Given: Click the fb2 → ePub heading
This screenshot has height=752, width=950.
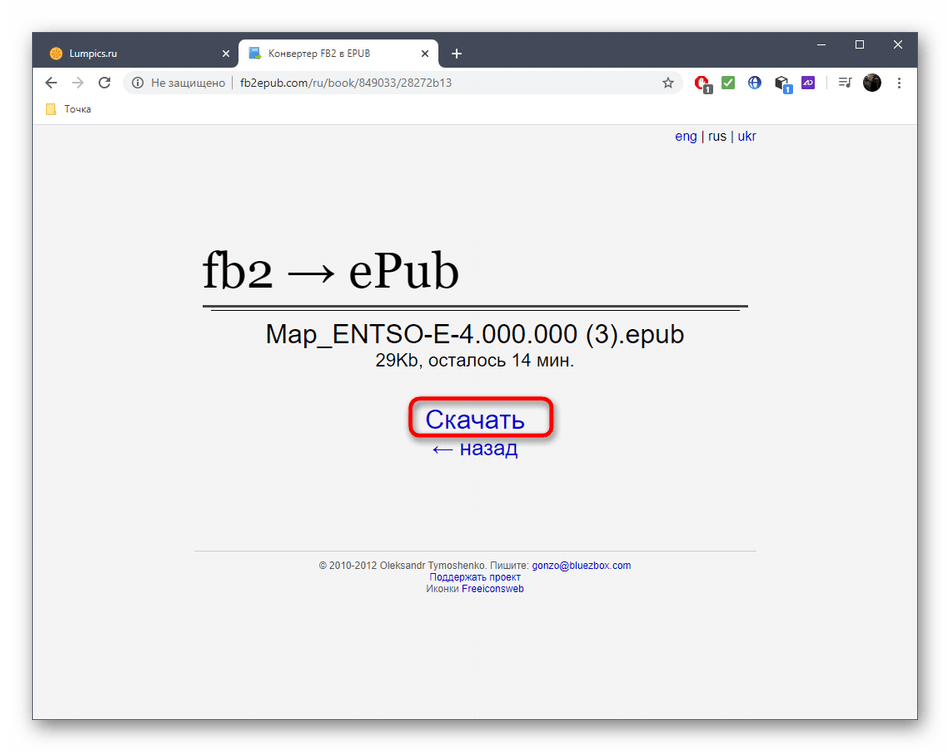Looking at the screenshot, I should pos(330,271).
